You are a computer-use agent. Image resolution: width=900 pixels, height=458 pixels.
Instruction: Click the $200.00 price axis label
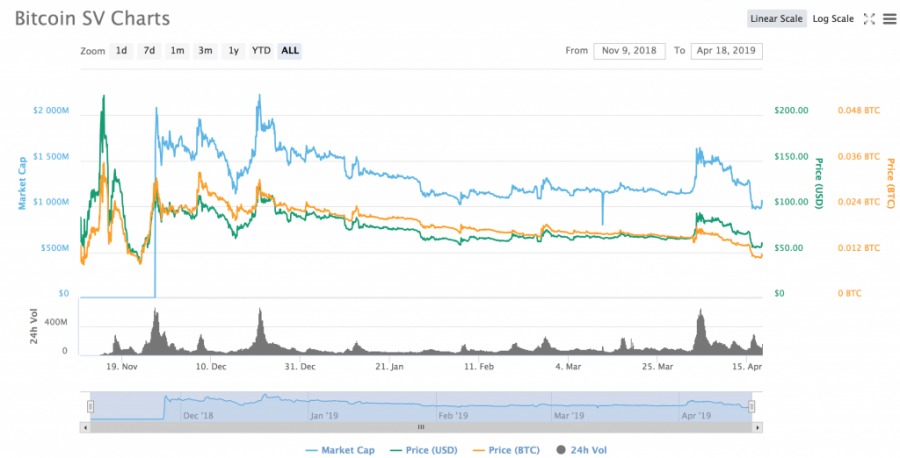pos(791,110)
